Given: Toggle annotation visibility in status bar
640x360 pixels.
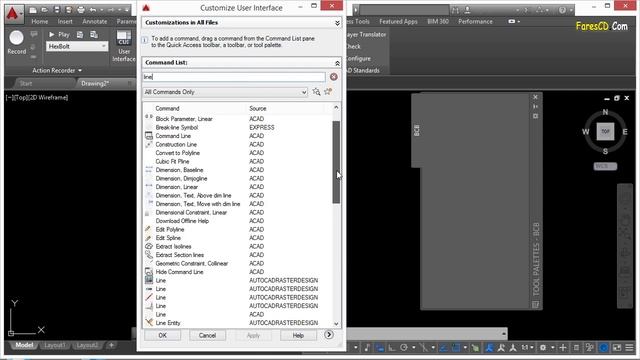Looking at the screenshot, I should (x=489, y=348).
